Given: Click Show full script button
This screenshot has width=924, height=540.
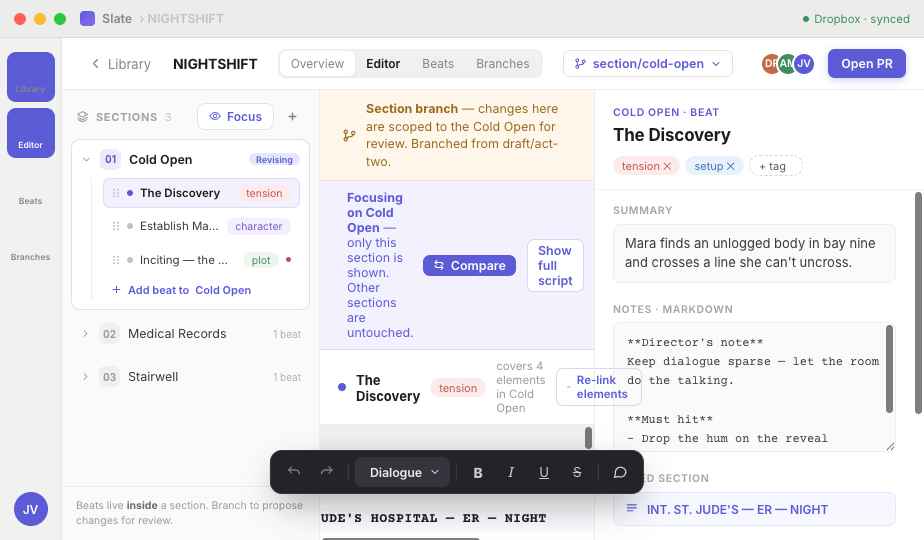Looking at the screenshot, I should [555, 265].
